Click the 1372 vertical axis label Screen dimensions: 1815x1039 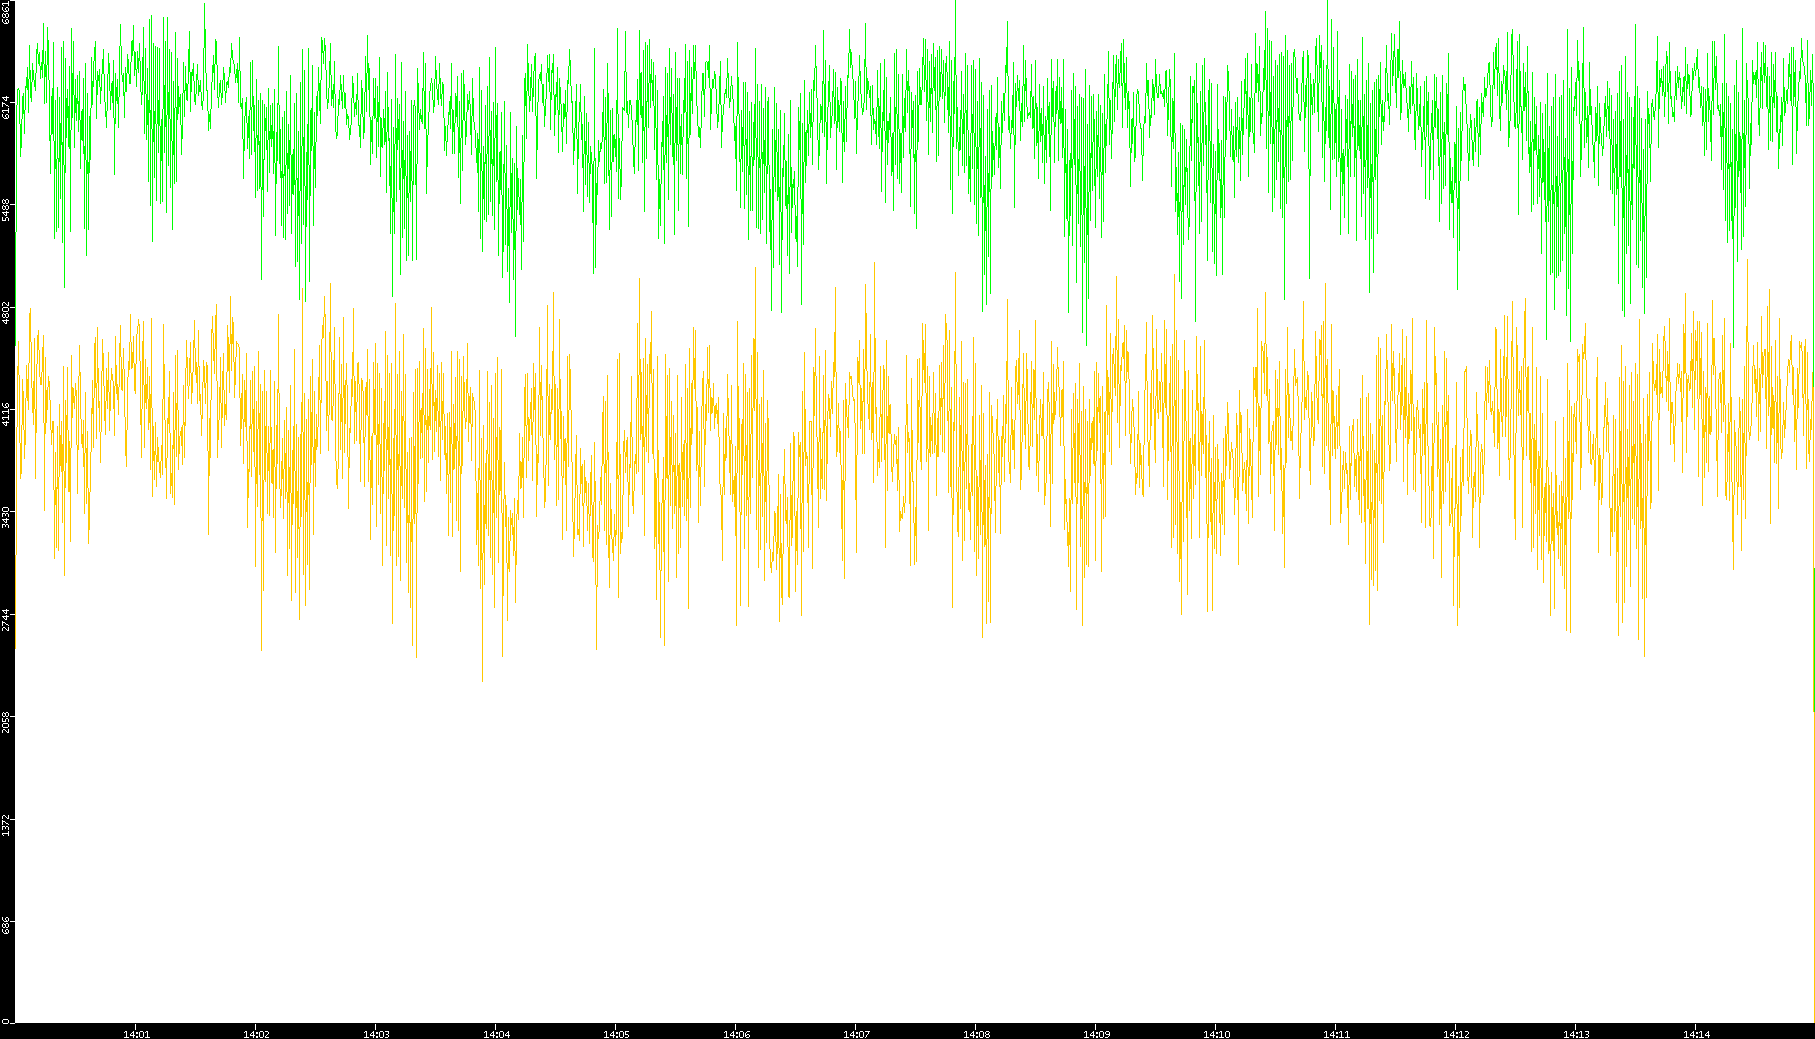[x=7, y=824]
